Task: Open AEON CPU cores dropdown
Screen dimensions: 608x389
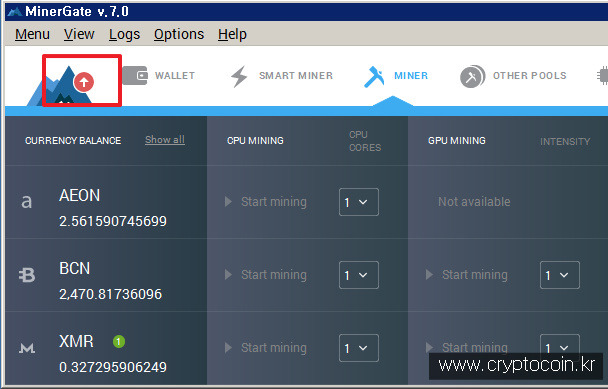Action: tap(359, 202)
